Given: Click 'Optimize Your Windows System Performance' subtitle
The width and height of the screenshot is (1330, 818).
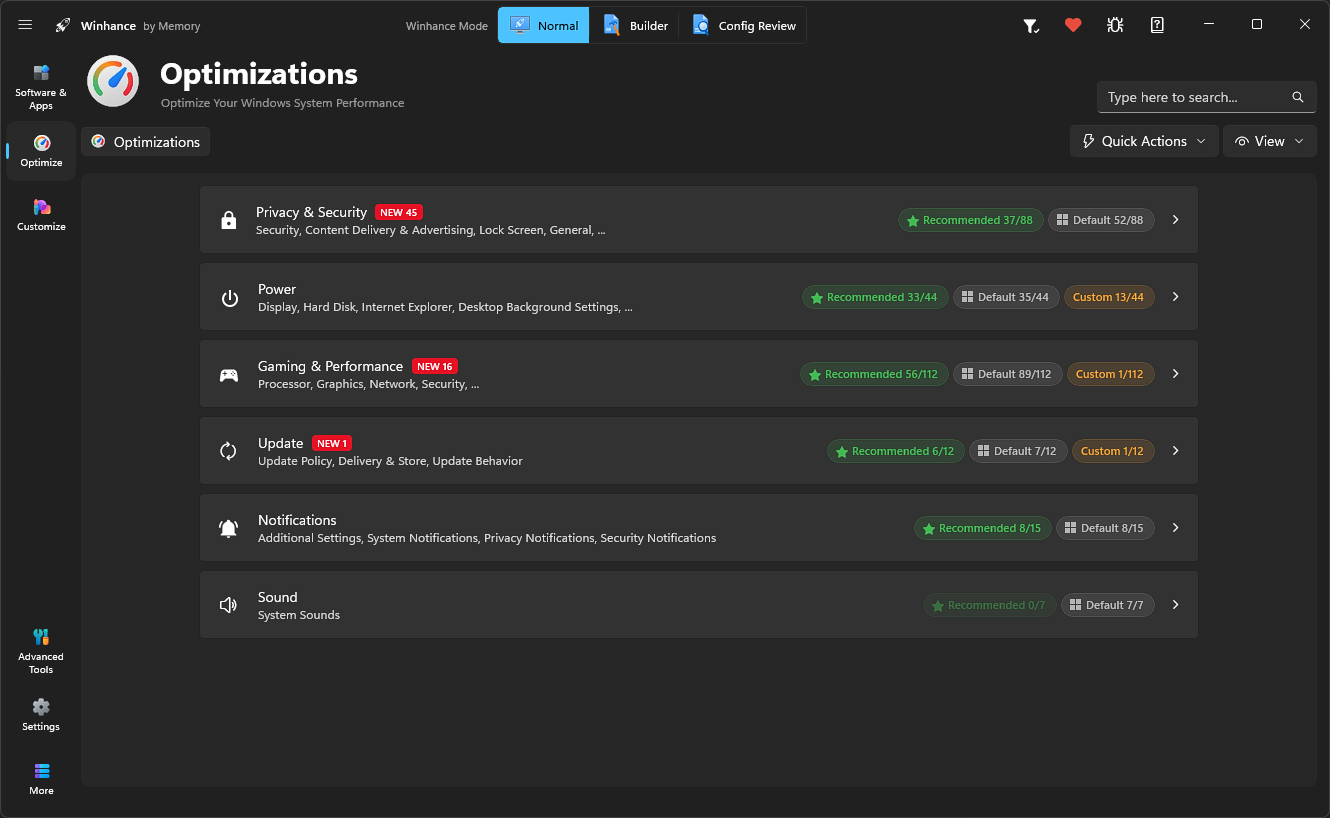Looking at the screenshot, I should coord(282,103).
